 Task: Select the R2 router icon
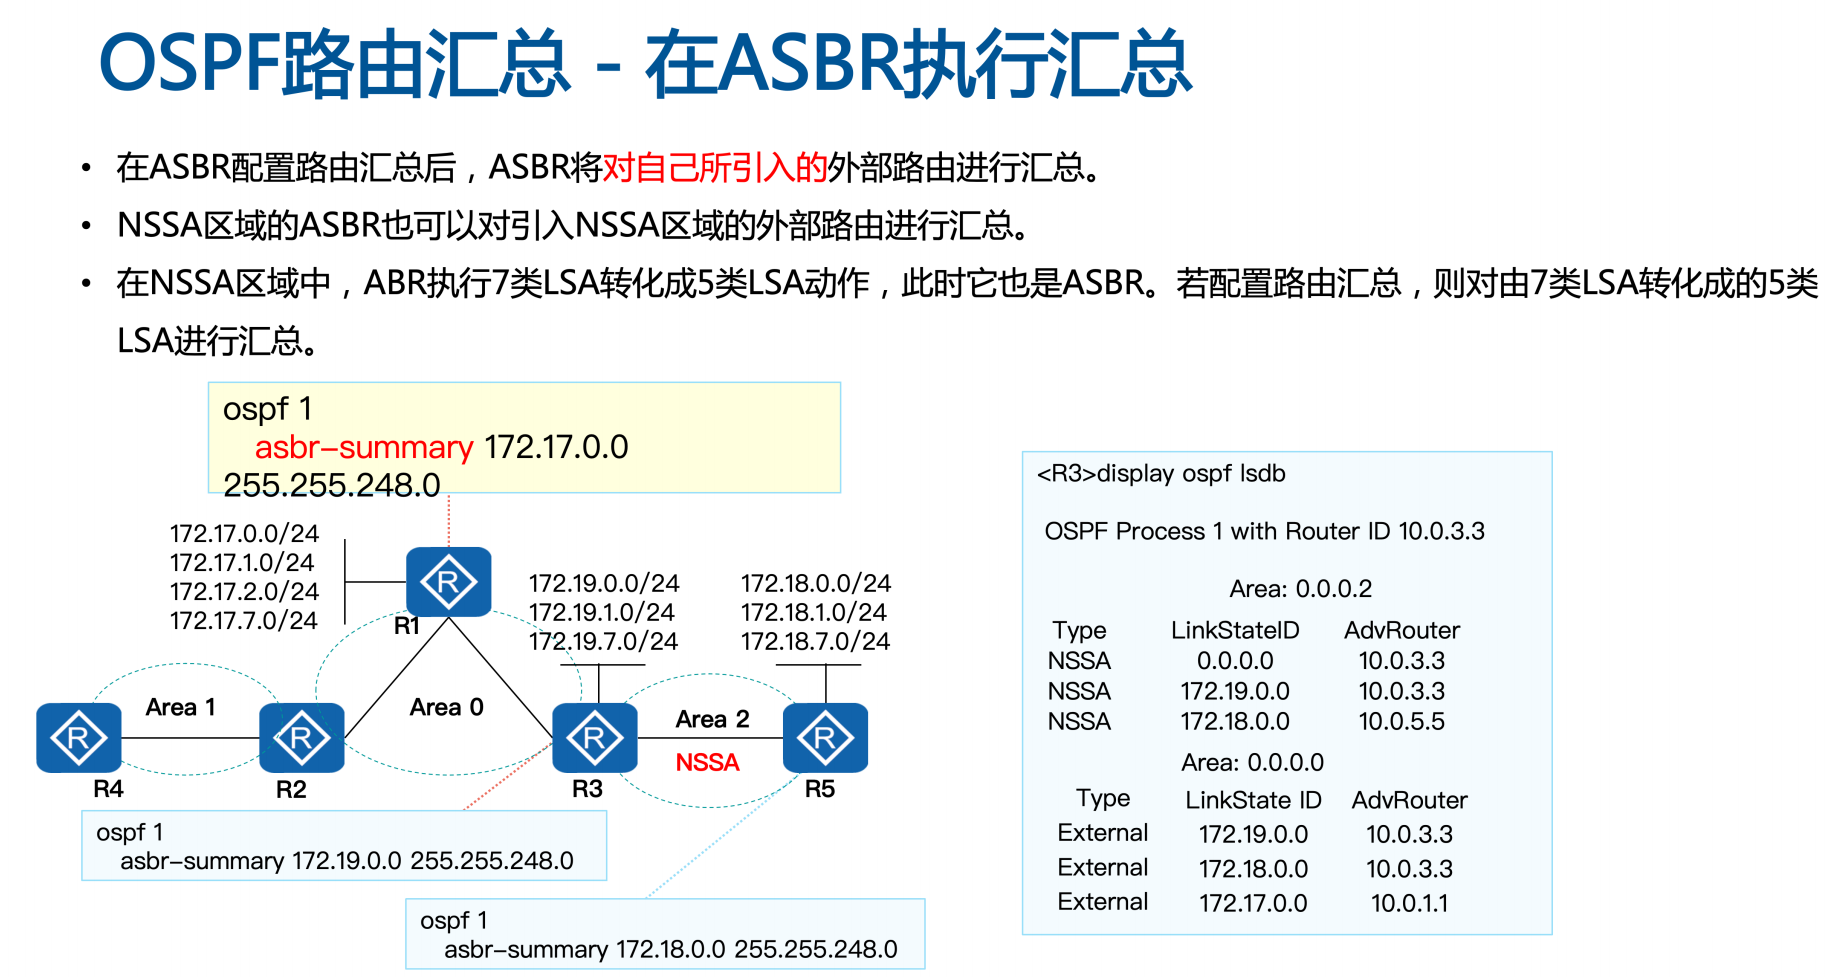pos(301,738)
